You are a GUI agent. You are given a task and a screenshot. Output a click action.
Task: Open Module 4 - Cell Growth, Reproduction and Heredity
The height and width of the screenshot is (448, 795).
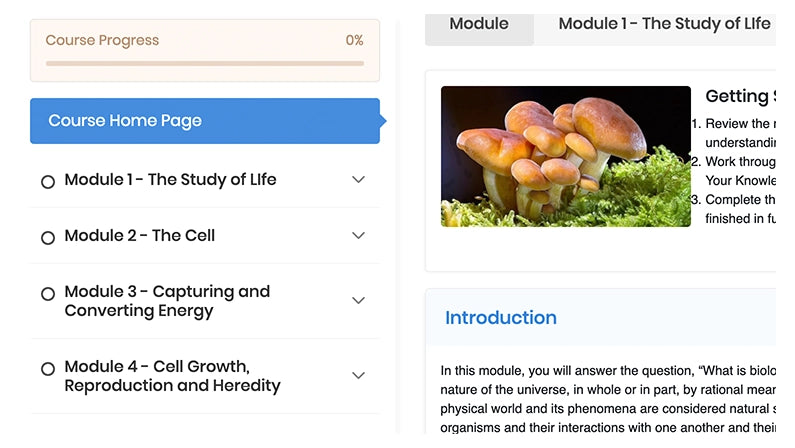[x=172, y=376]
